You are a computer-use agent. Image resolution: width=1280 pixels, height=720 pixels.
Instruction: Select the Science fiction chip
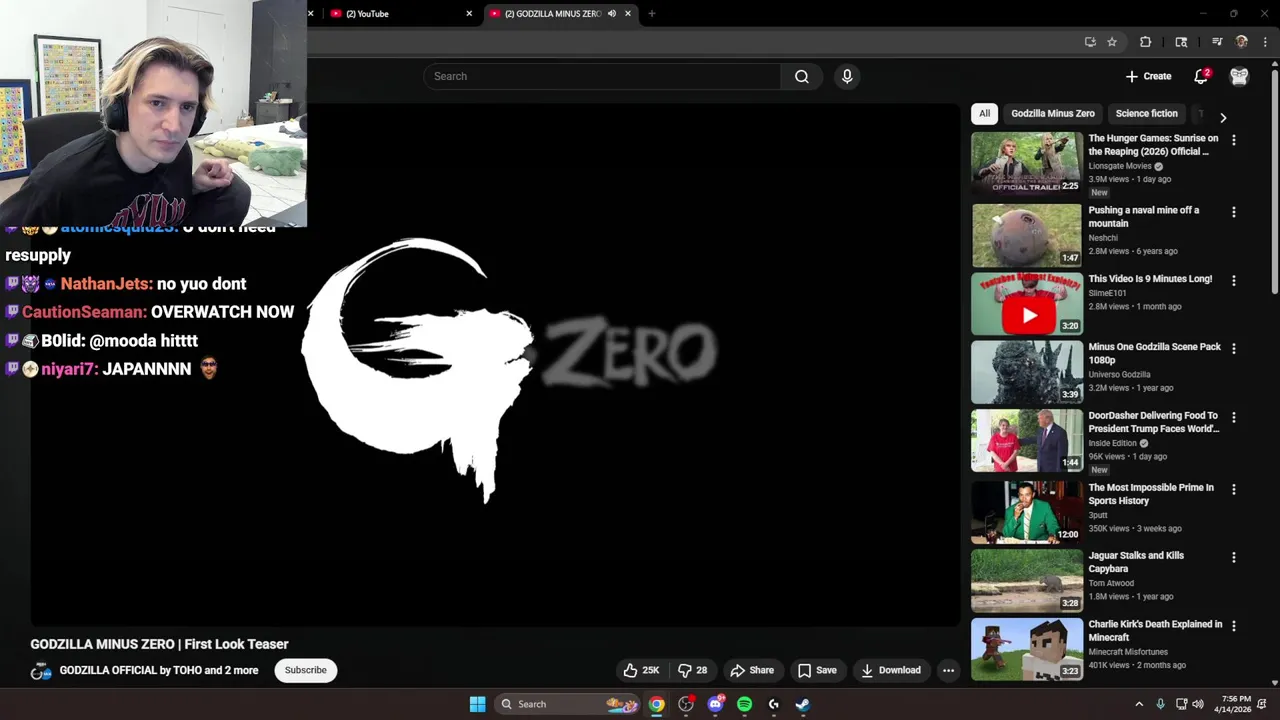point(1147,113)
